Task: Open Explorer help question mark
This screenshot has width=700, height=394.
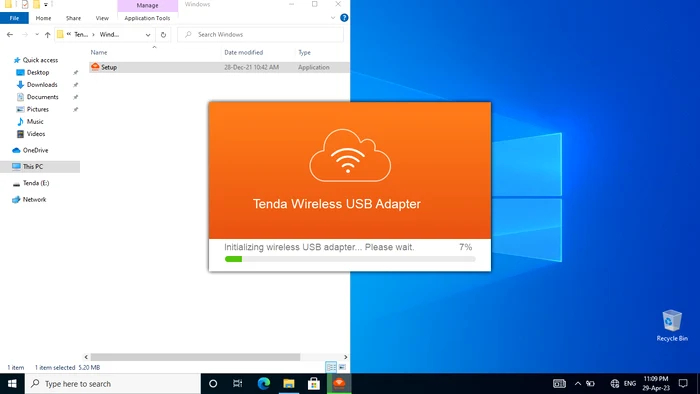Action: coord(344,18)
